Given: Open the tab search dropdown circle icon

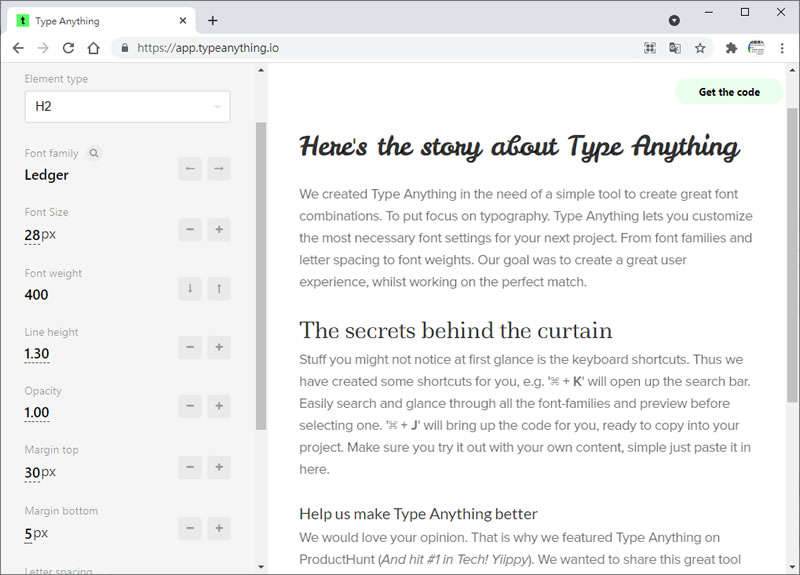Looking at the screenshot, I should (x=674, y=20).
